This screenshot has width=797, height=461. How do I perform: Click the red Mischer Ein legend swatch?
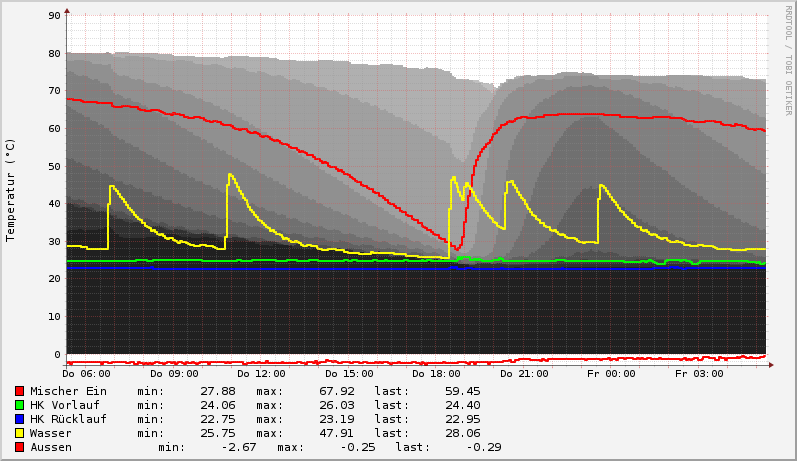19,391
